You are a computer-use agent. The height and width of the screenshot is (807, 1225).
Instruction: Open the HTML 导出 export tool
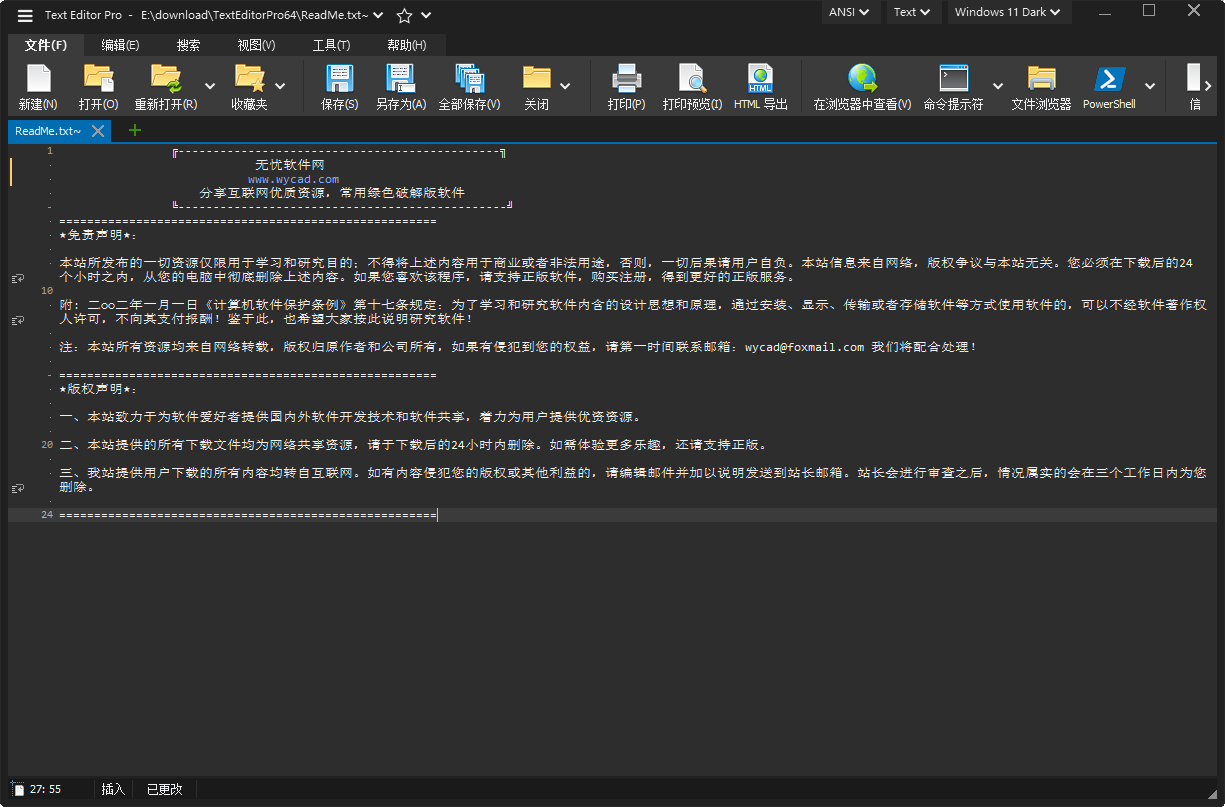[x=760, y=85]
